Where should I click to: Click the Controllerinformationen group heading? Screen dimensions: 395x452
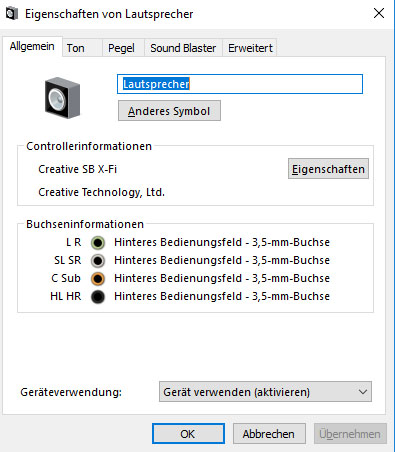[89, 146]
